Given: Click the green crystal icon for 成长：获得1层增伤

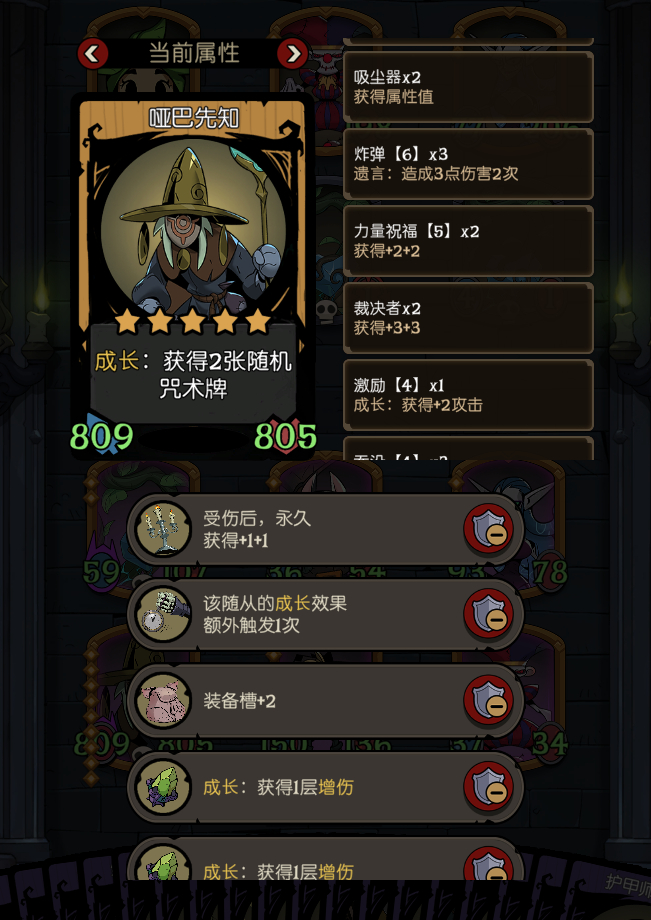Looking at the screenshot, I should [164, 787].
